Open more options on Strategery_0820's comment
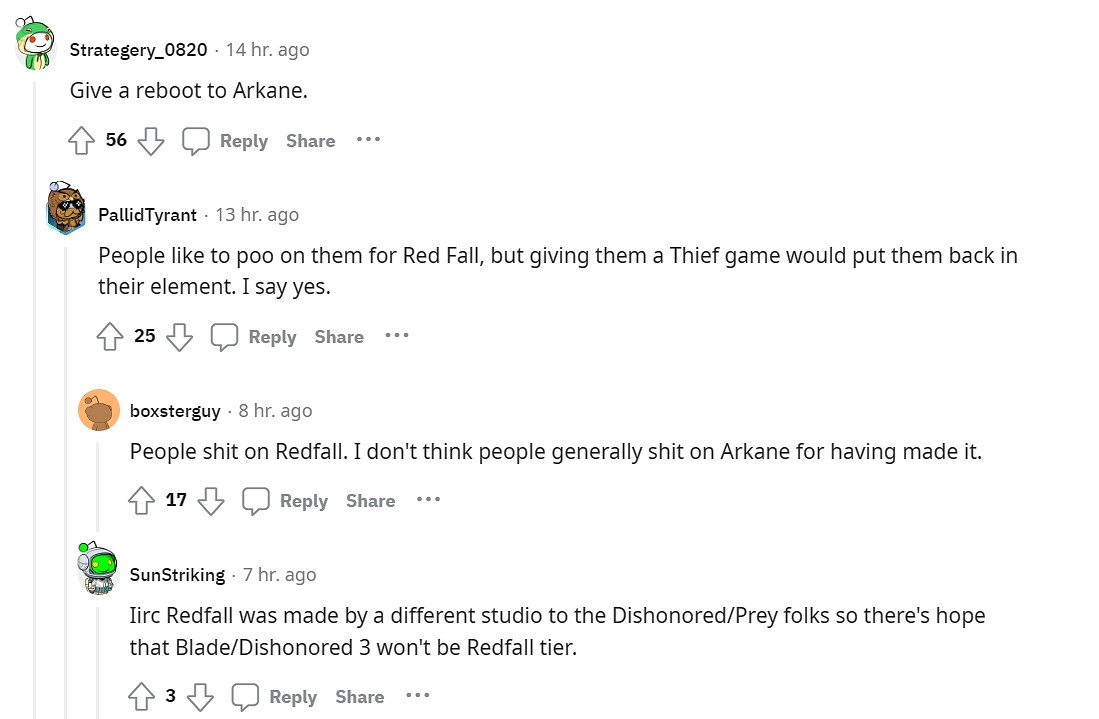This screenshot has width=1099, height=719. (368, 140)
